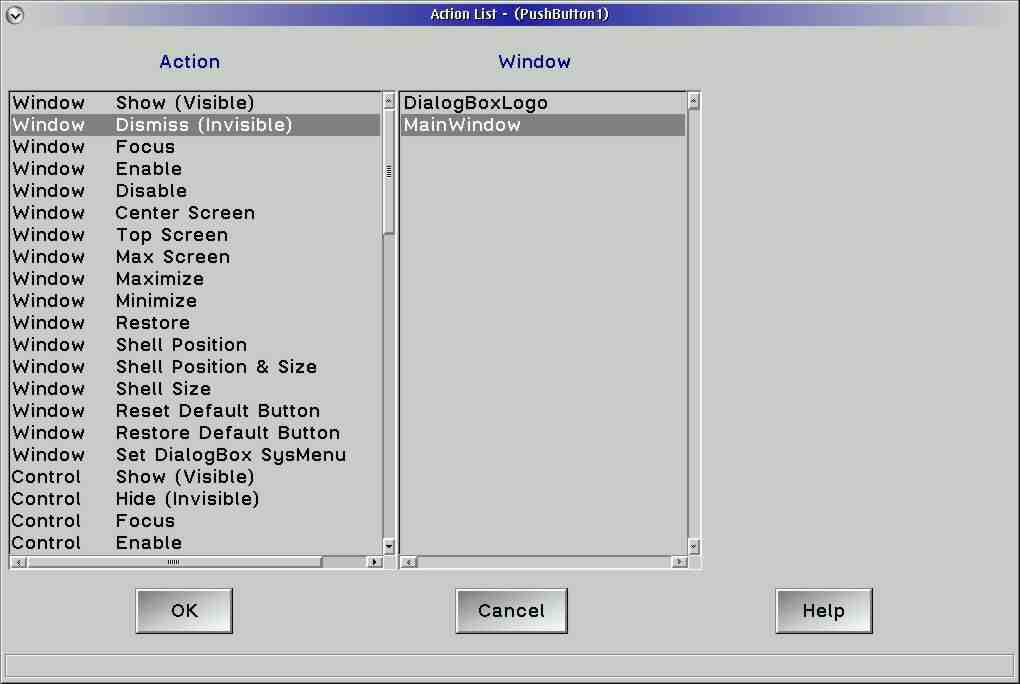
Task: Choose MainWindow in the Window list
Action: click(543, 125)
